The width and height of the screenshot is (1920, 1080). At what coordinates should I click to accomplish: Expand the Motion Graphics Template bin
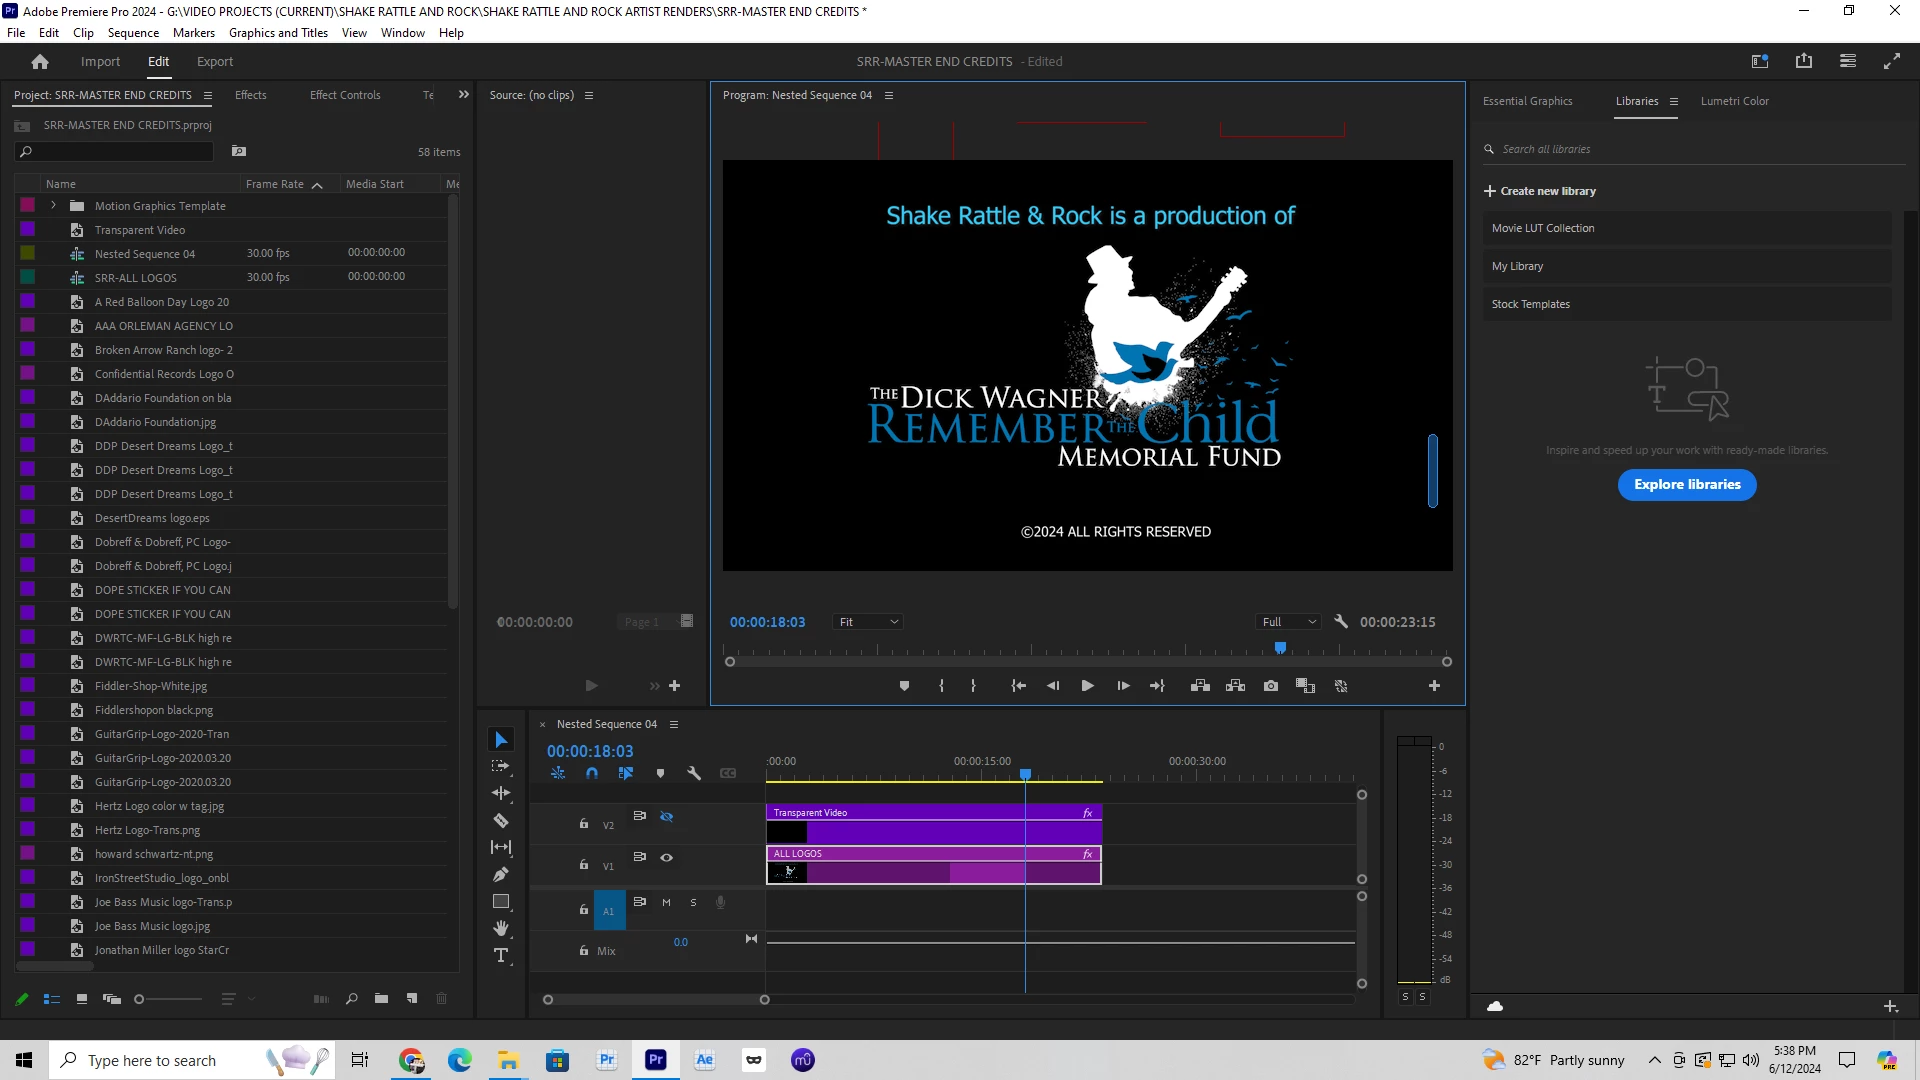click(53, 206)
